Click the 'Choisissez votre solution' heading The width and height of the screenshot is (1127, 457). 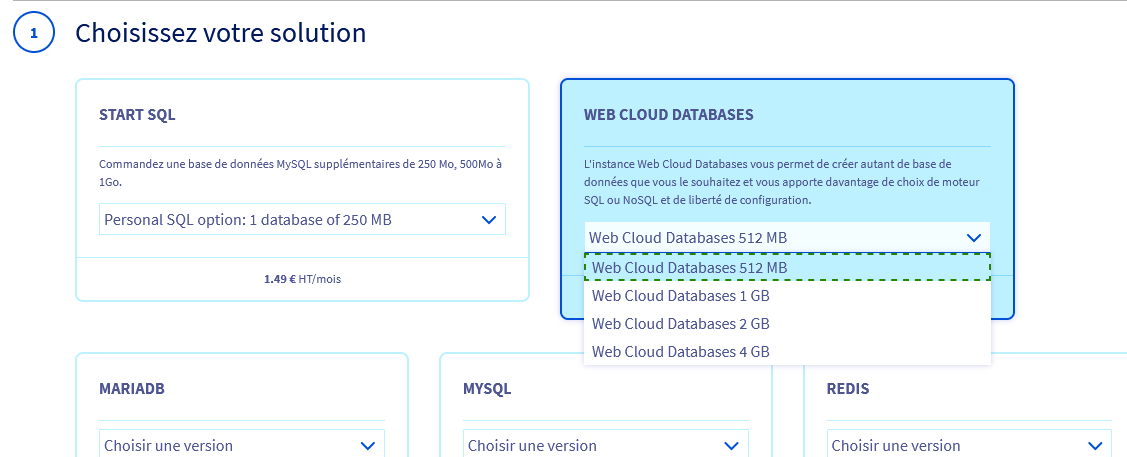pos(221,33)
